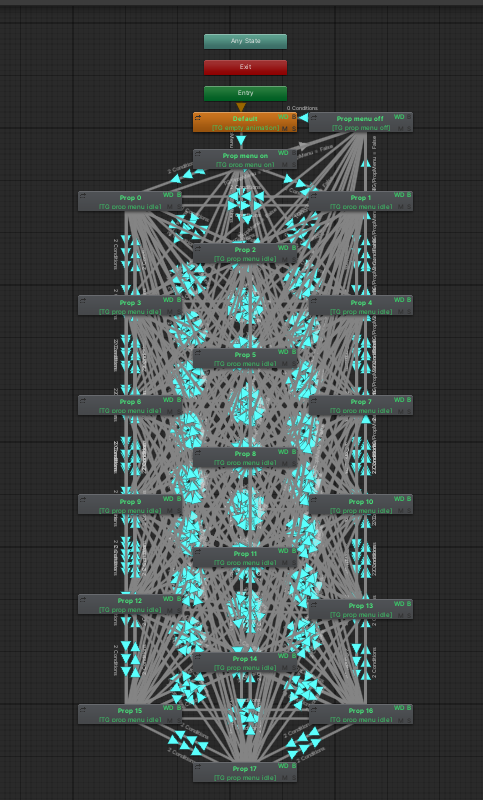Select the 0 Conditions transition arrow into Default

303,118
